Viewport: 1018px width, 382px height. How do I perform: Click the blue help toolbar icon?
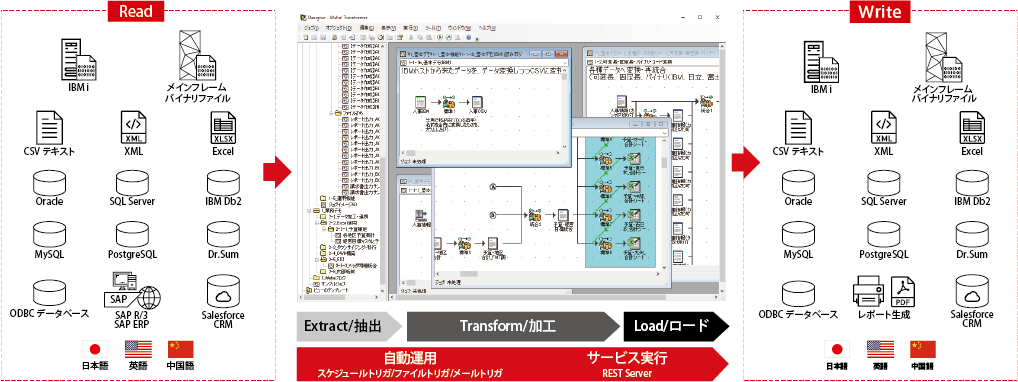469,38
